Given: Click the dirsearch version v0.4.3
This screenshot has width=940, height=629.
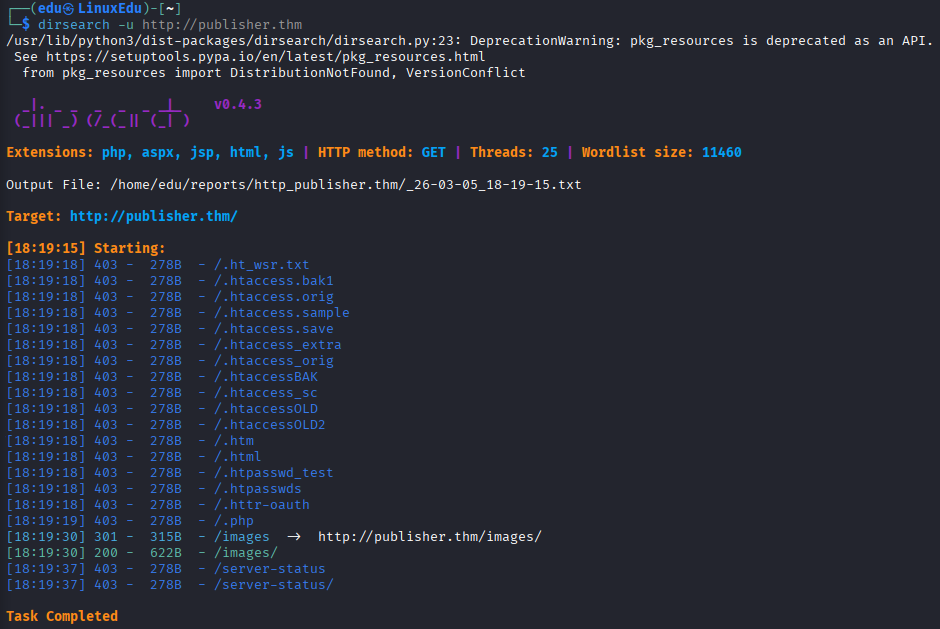Looking at the screenshot, I should [x=238, y=104].
